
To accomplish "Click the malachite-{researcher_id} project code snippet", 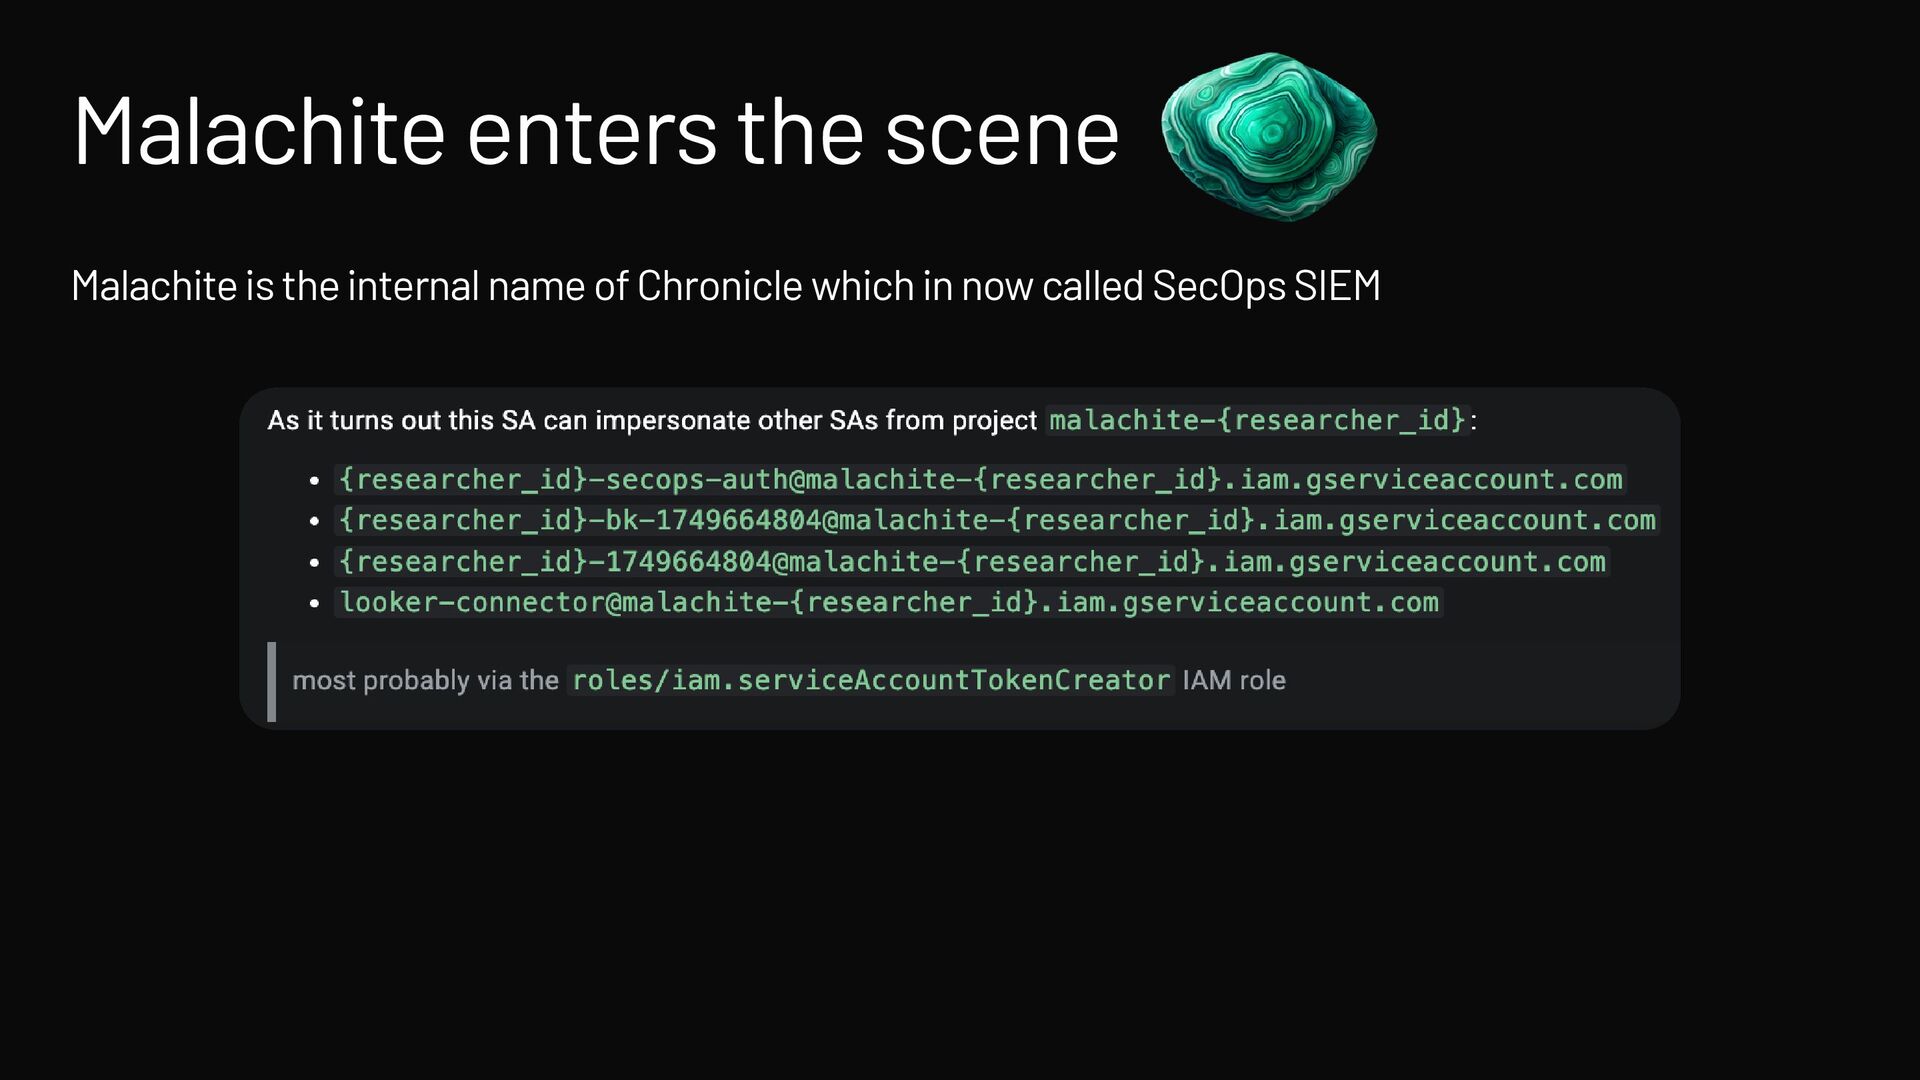I will tap(1256, 420).
